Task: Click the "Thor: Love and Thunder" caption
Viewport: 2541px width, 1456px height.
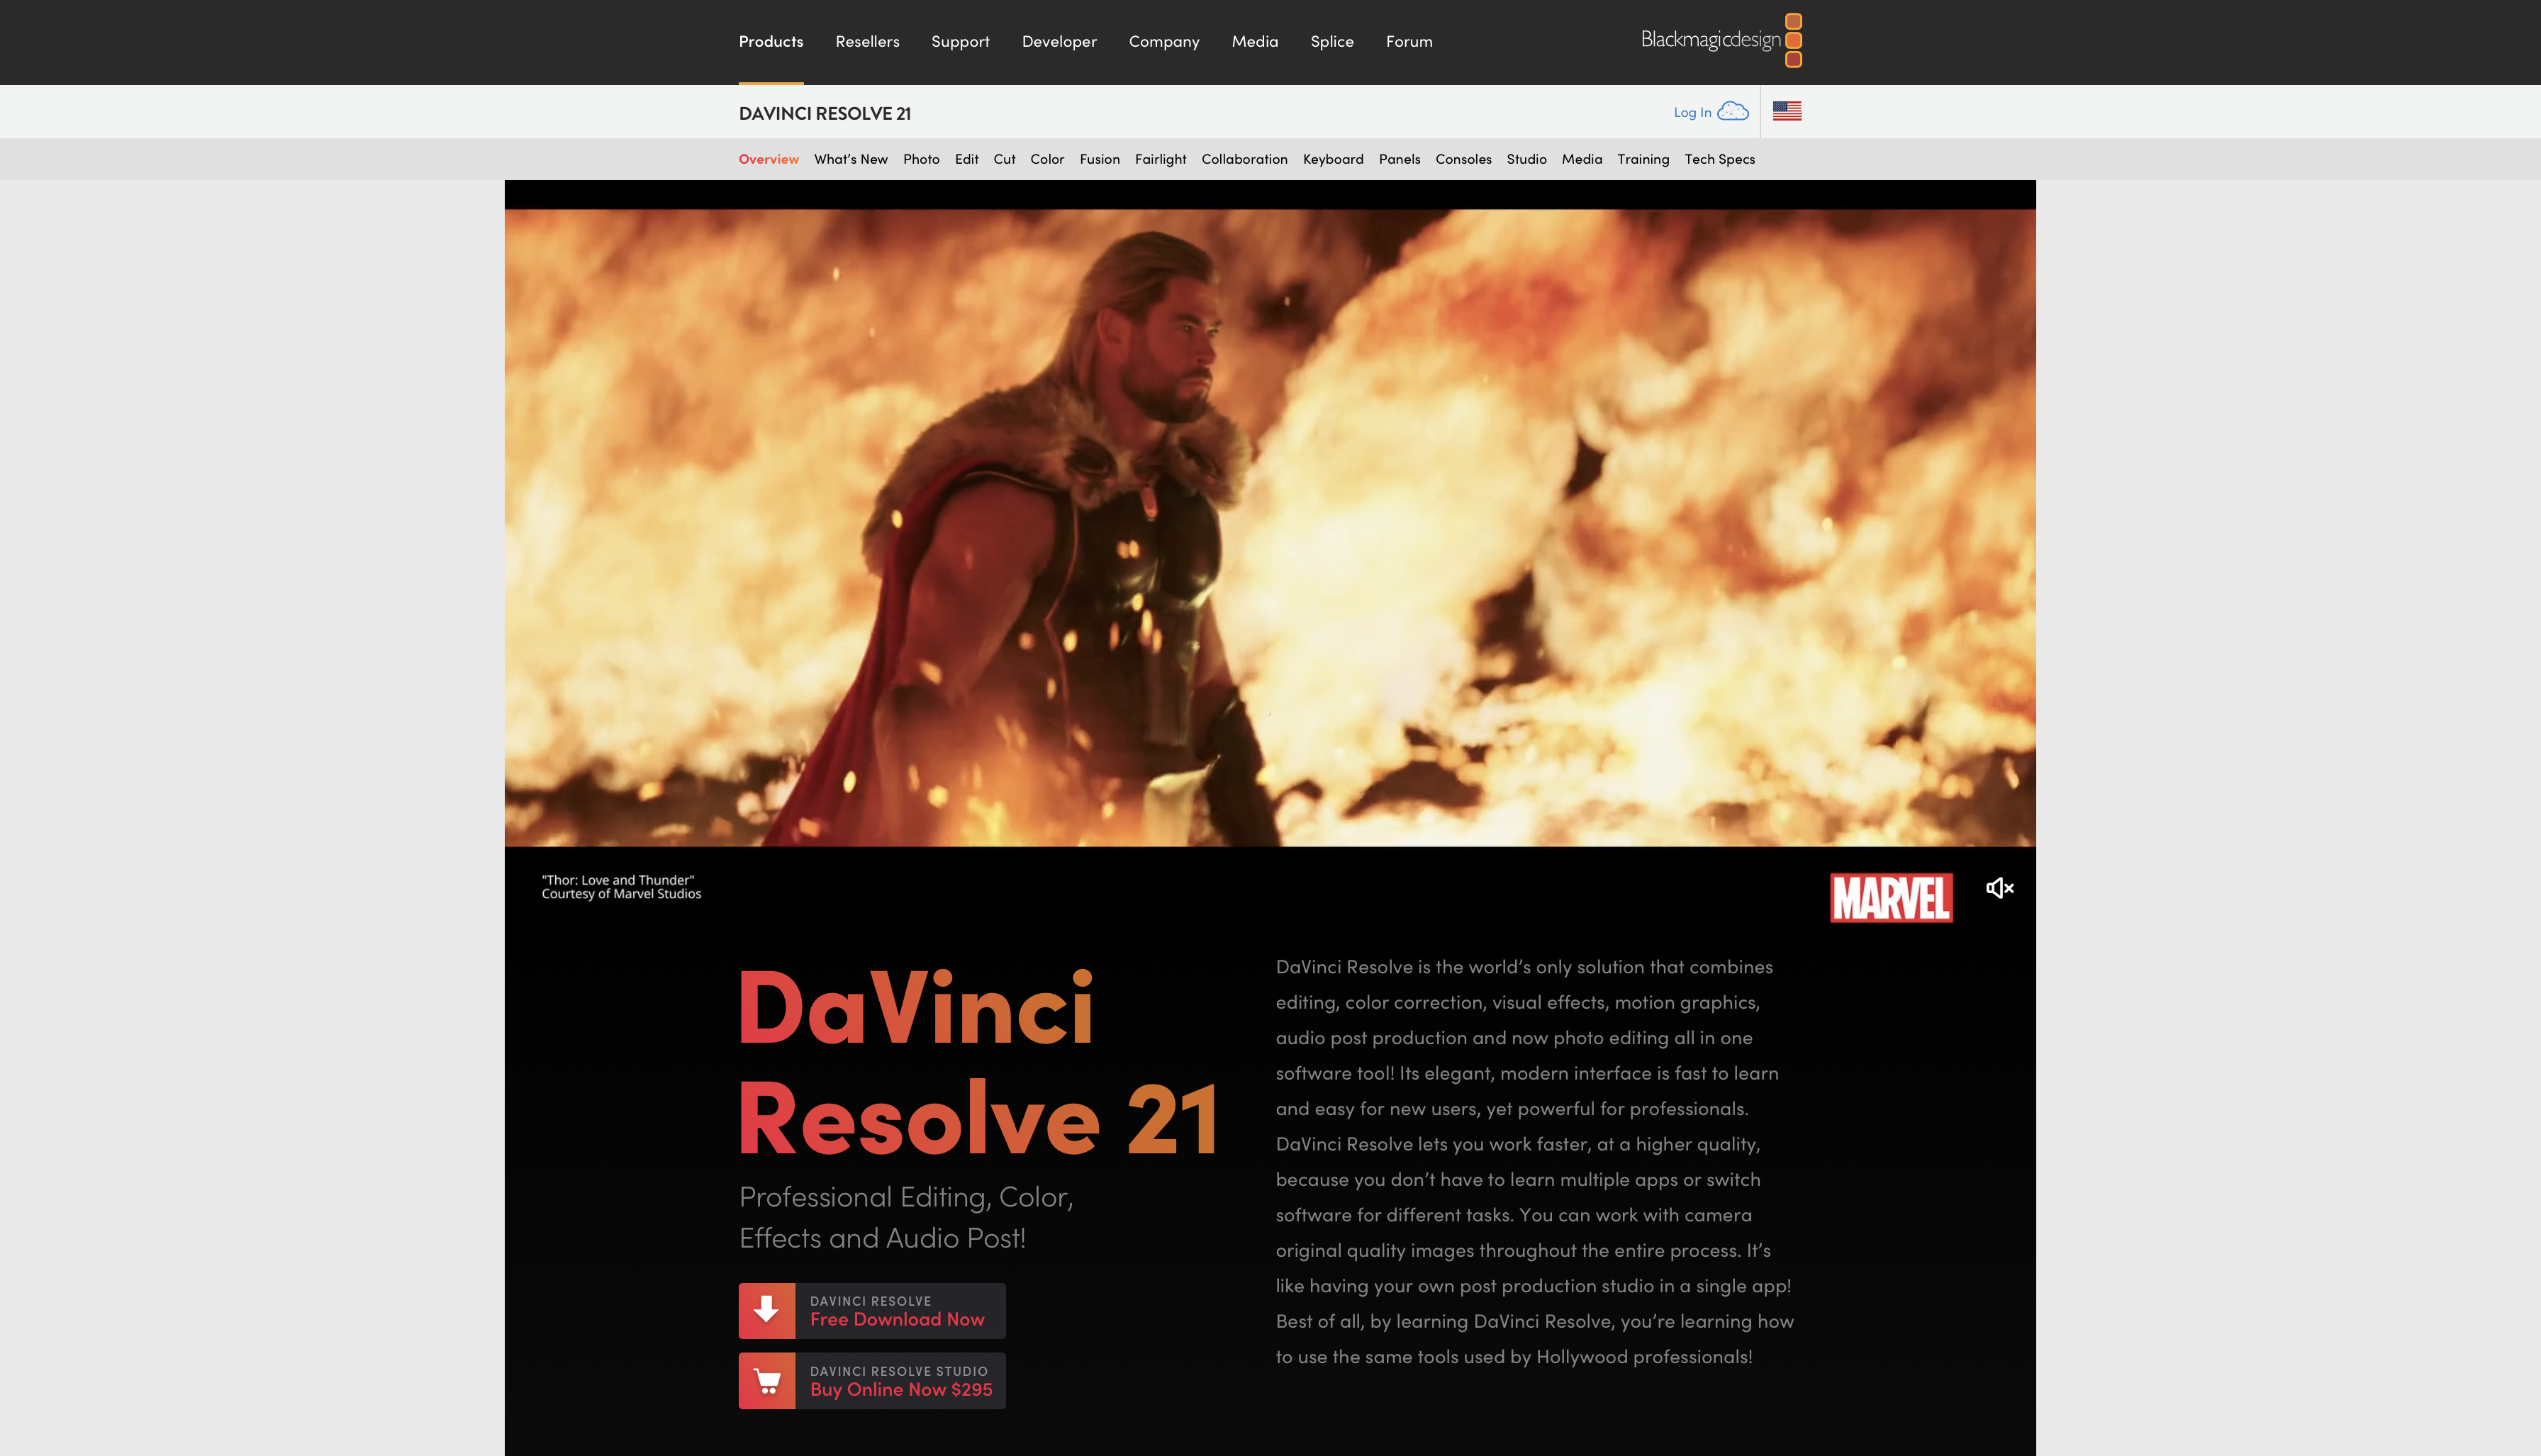Action: pyautogui.click(x=618, y=880)
